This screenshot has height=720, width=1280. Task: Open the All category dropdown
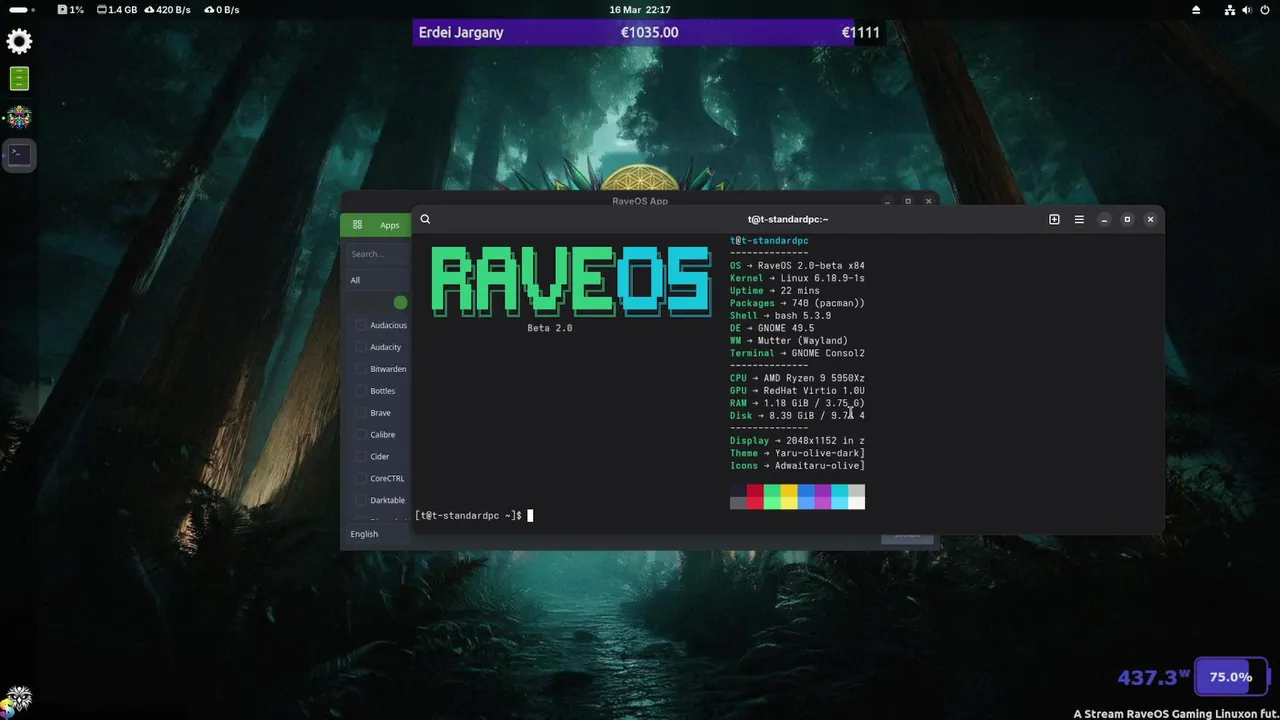(377, 280)
